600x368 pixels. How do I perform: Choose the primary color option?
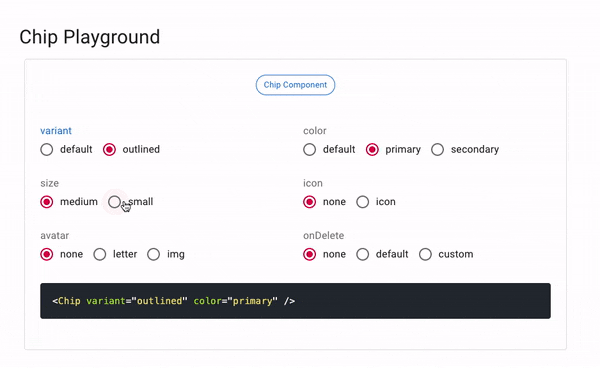click(372, 149)
